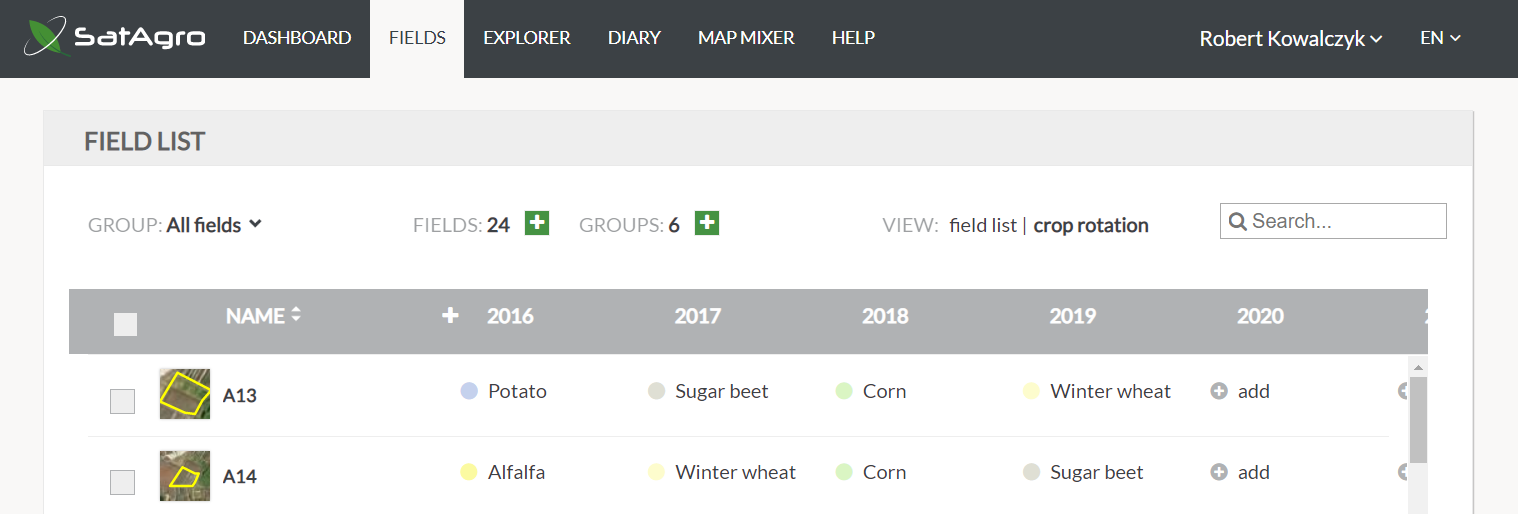Add 2020 crop for field A13
Screen dimensions: 1518x514
pos(1240,391)
